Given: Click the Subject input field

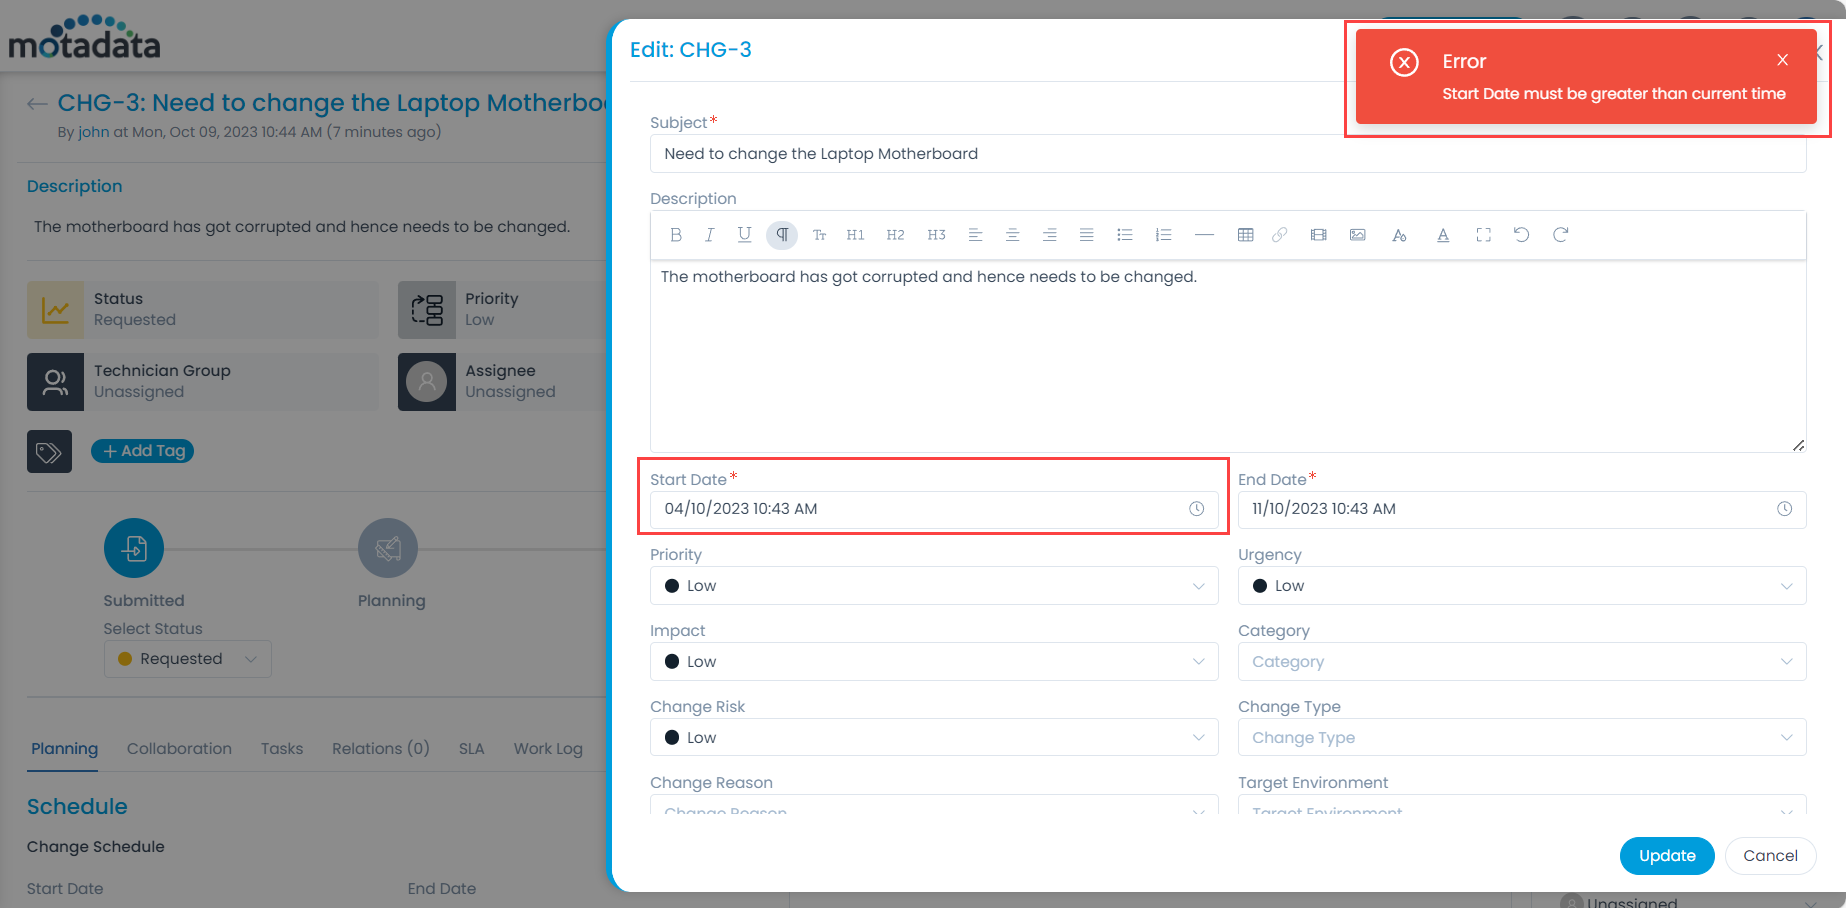Looking at the screenshot, I should point(1228,154).
